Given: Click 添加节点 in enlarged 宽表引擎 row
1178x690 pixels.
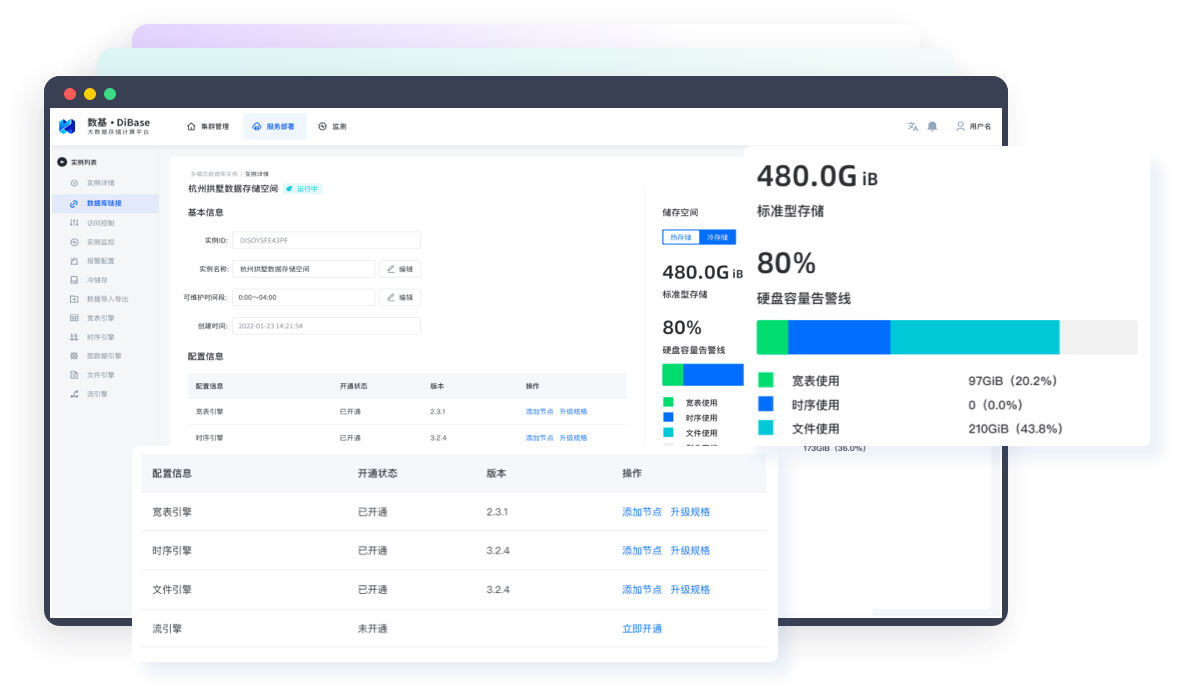Looking at the screenshot, I should pyautogui.click(x=642, y=512).
